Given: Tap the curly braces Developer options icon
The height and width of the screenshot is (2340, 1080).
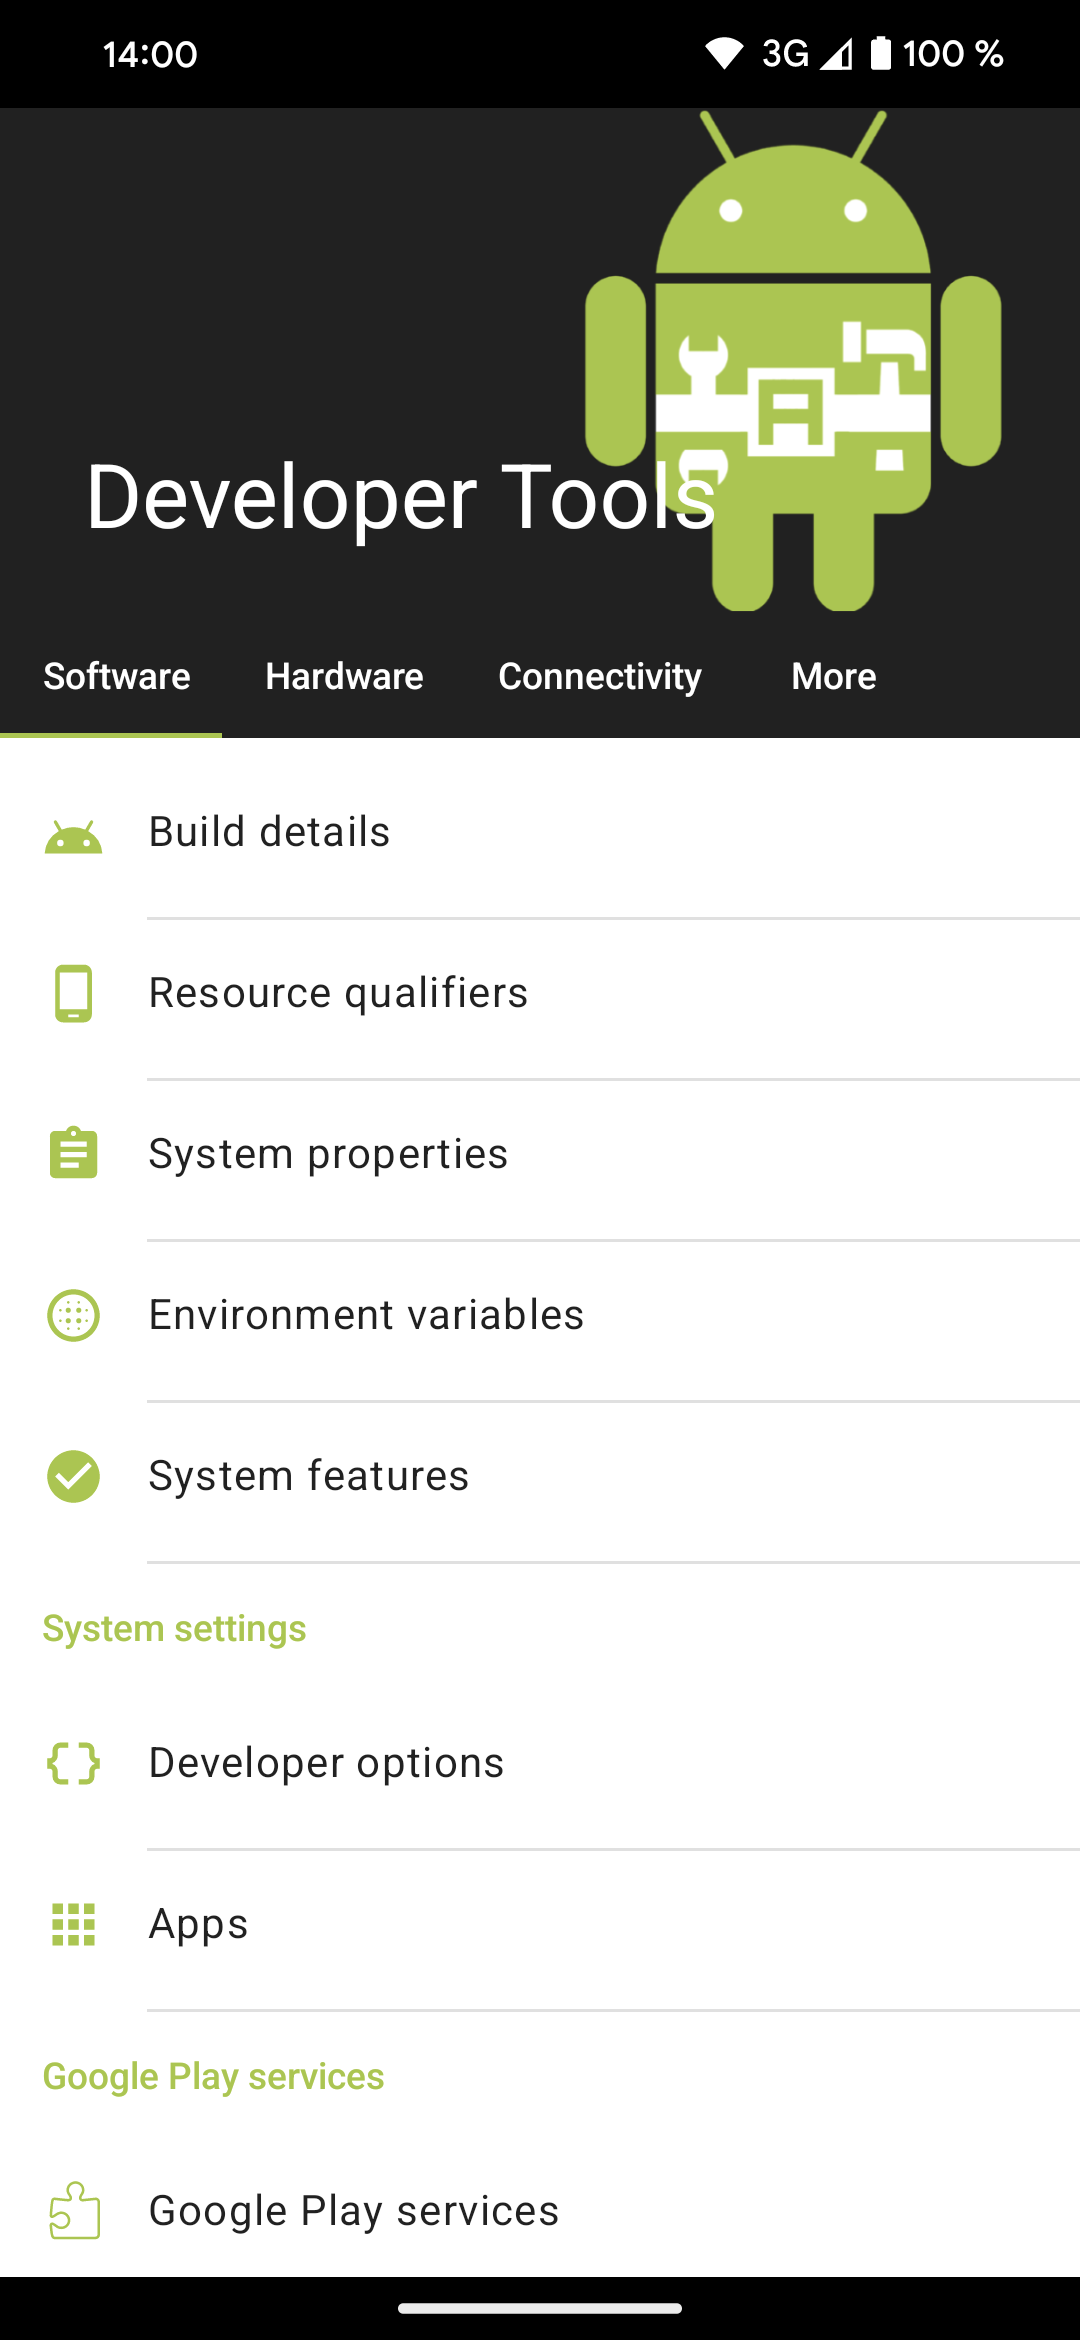Looking at the screenshot, I should point(73,1763).
